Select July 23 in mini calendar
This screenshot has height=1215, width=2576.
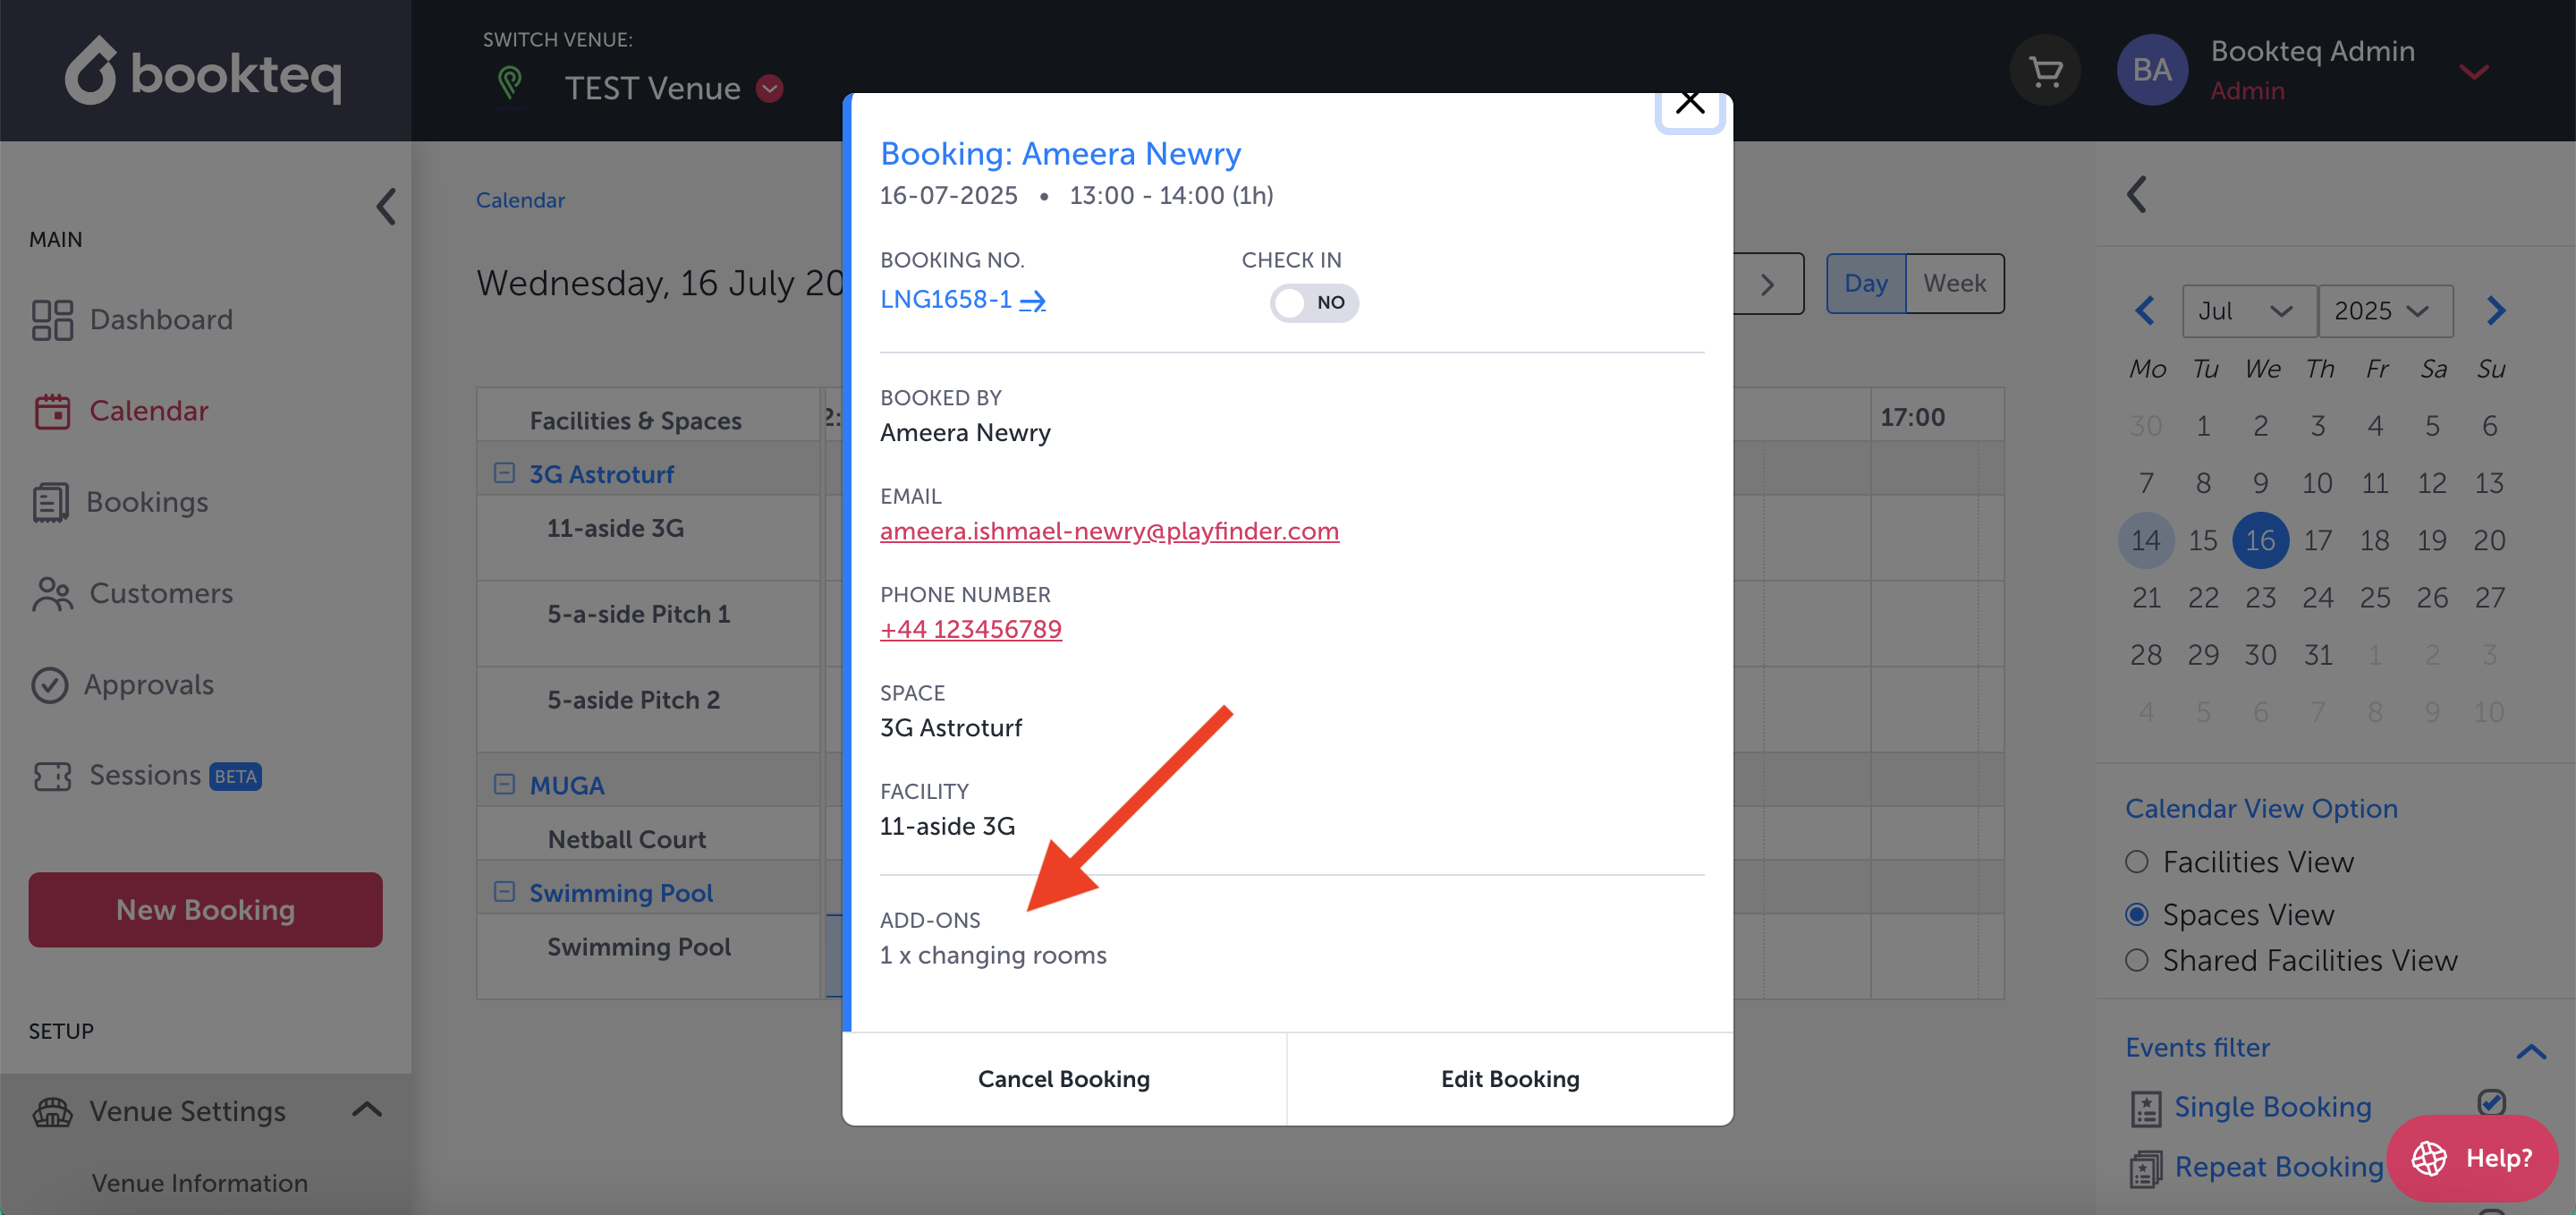pos(2260,597)
